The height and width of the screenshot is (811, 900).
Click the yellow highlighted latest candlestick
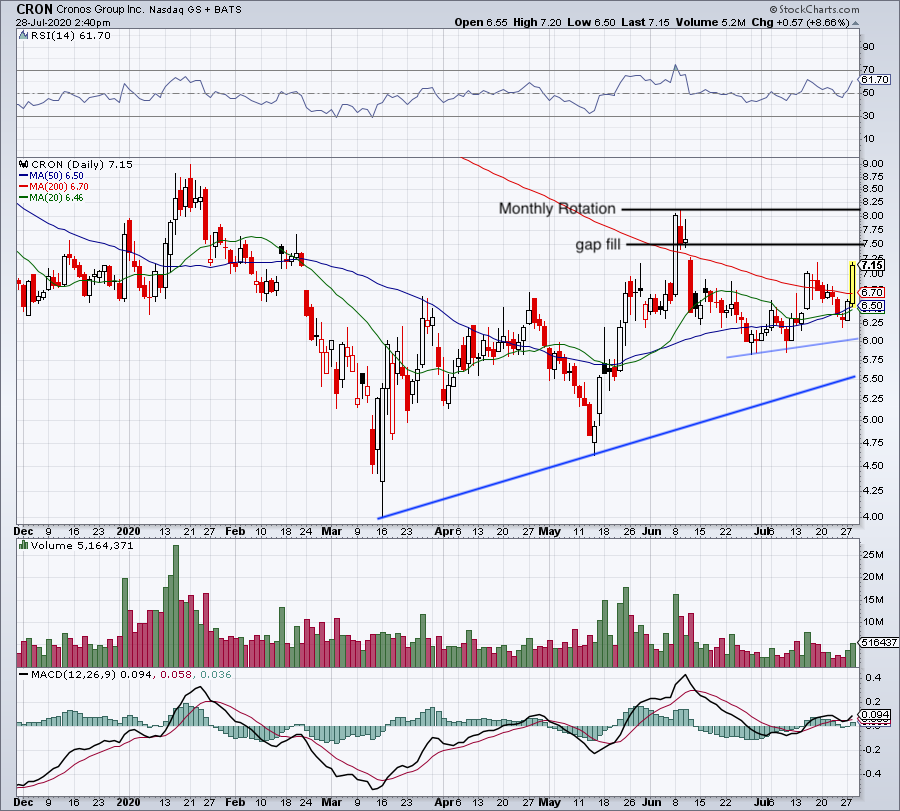853,284
